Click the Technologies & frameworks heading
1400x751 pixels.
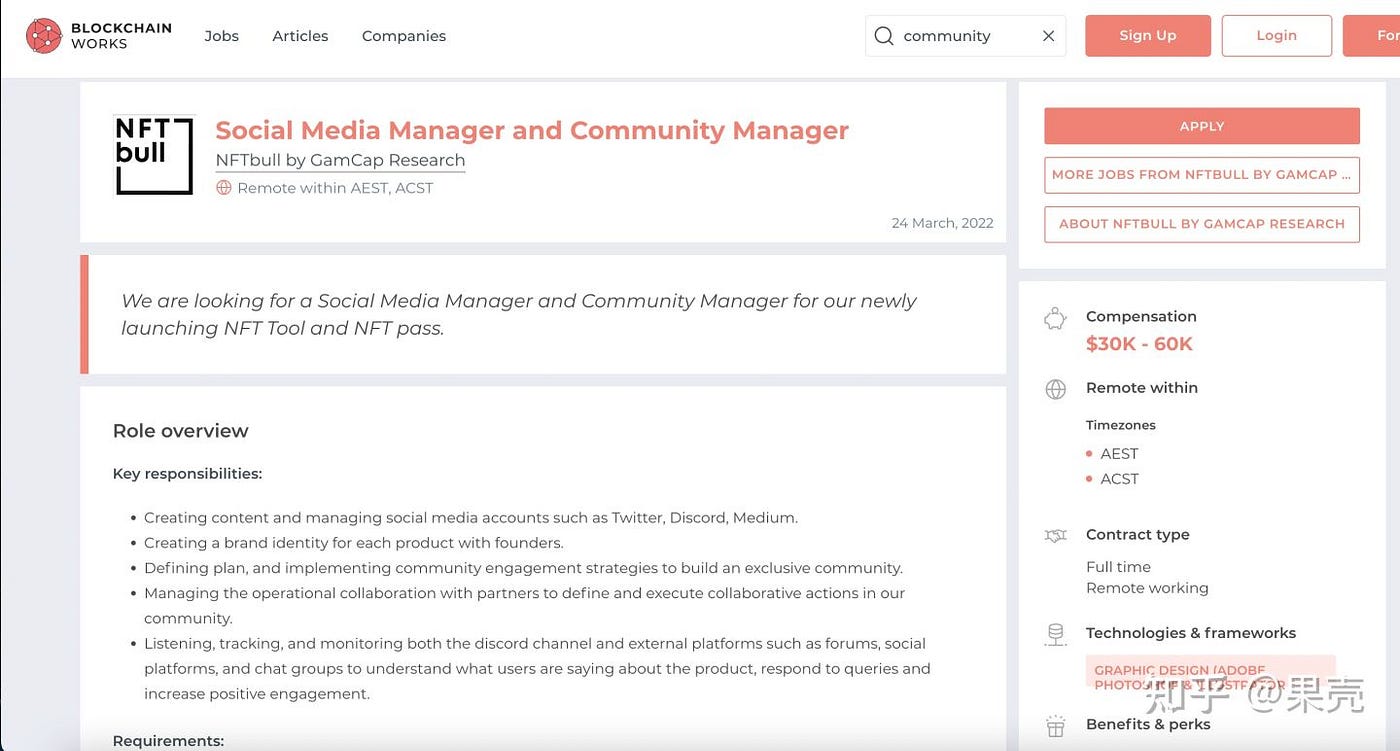(x=1191, y=633)
